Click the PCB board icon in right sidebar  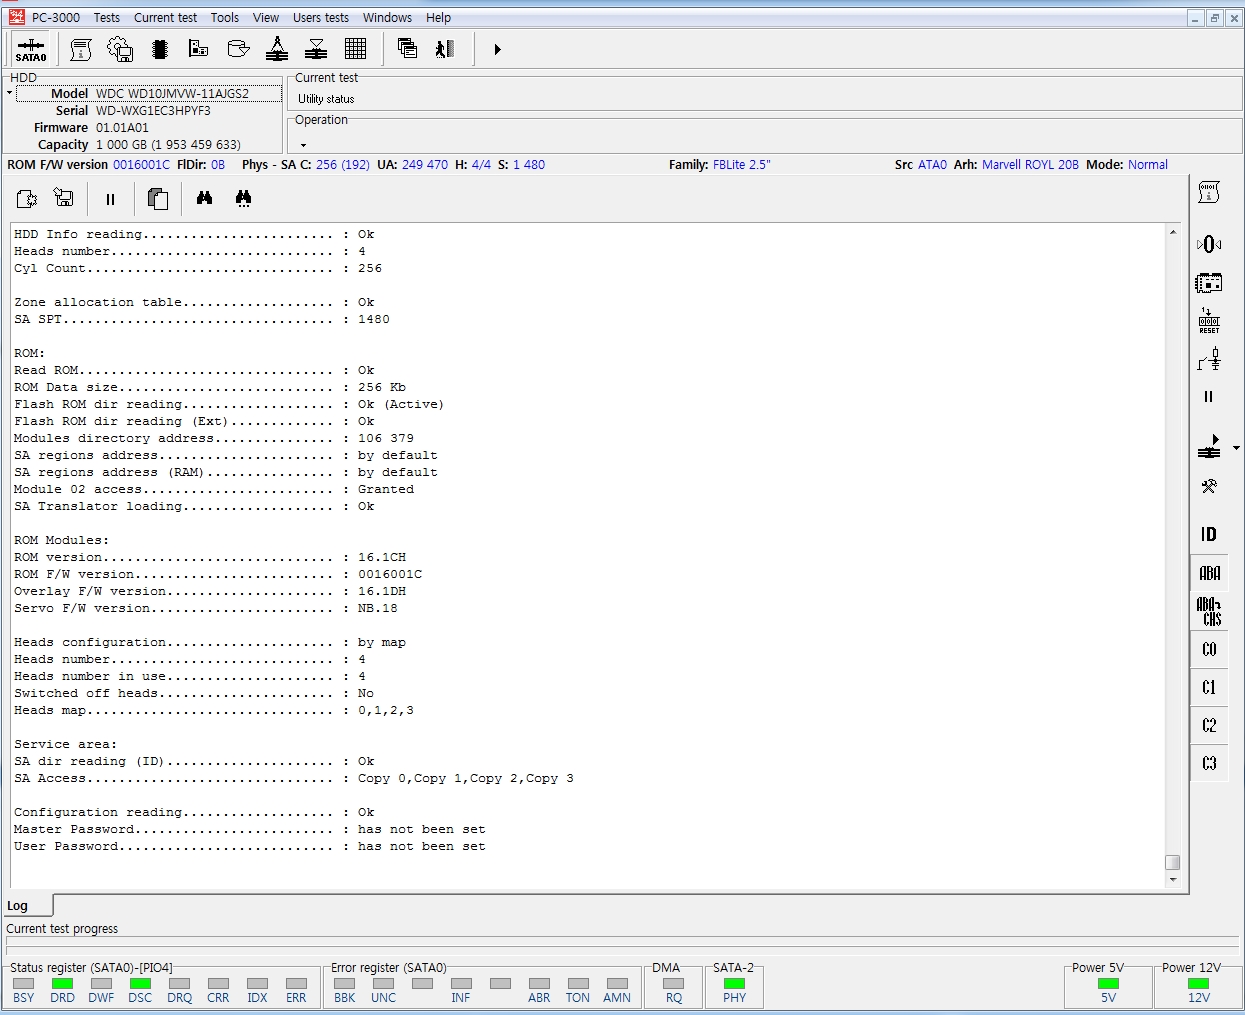pyautogui.click(x=1209, y=283)
